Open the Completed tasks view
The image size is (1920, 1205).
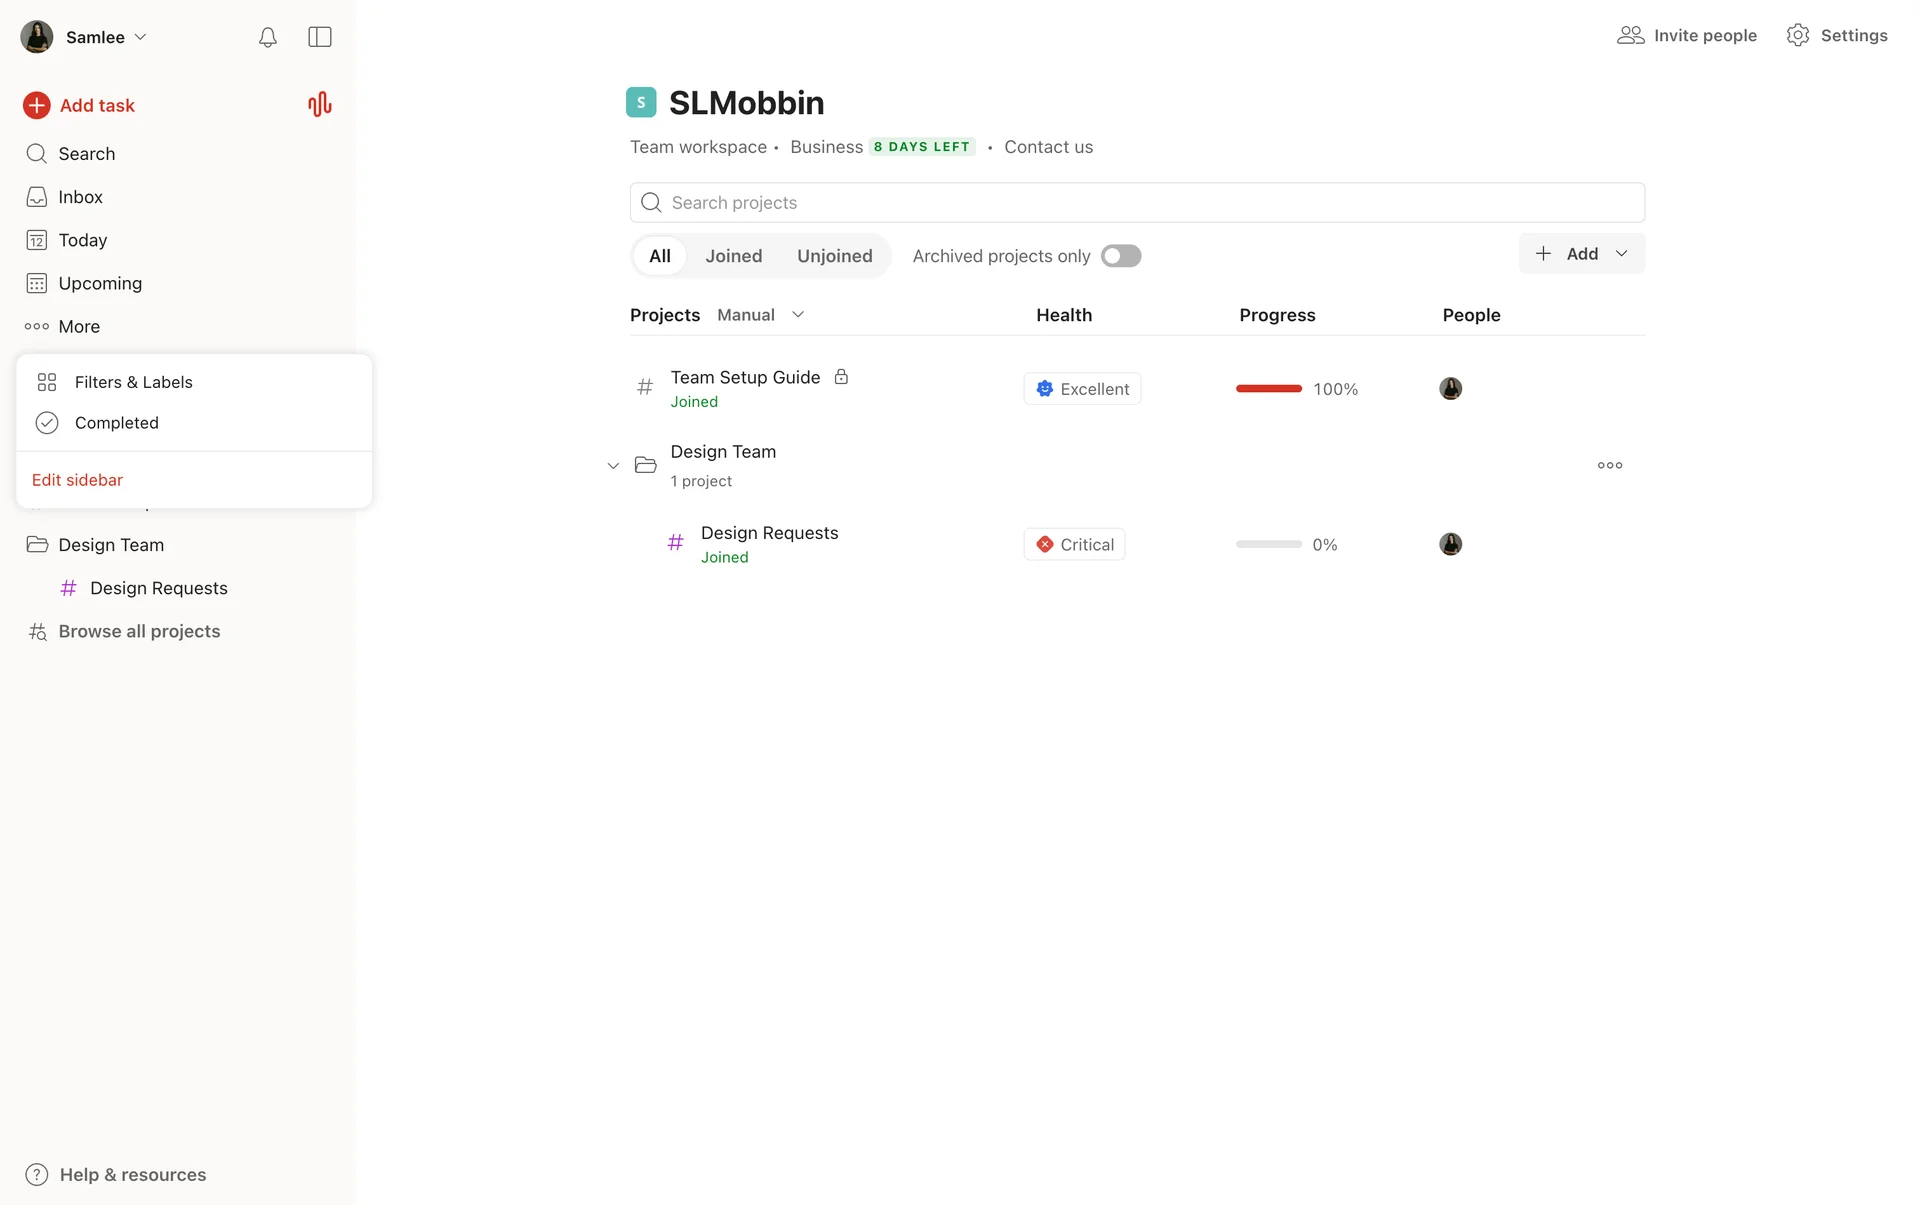pos(116,423)
